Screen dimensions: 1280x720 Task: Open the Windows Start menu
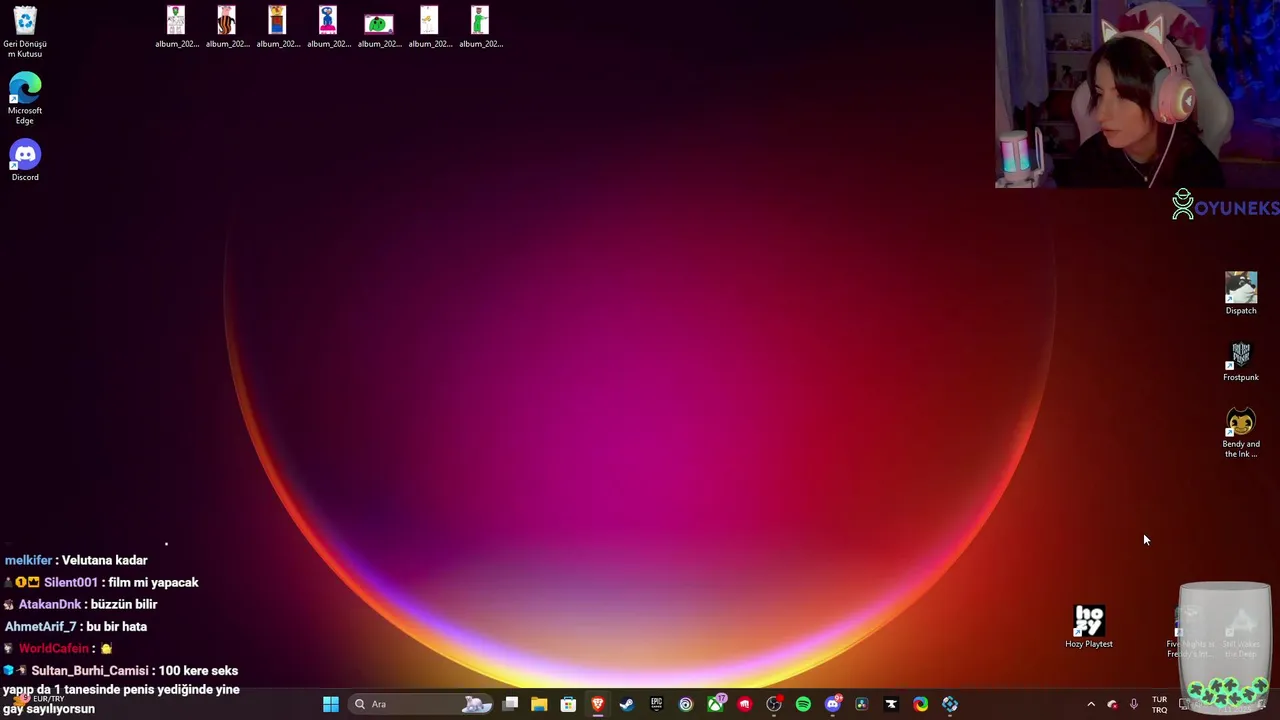(331, 704)
